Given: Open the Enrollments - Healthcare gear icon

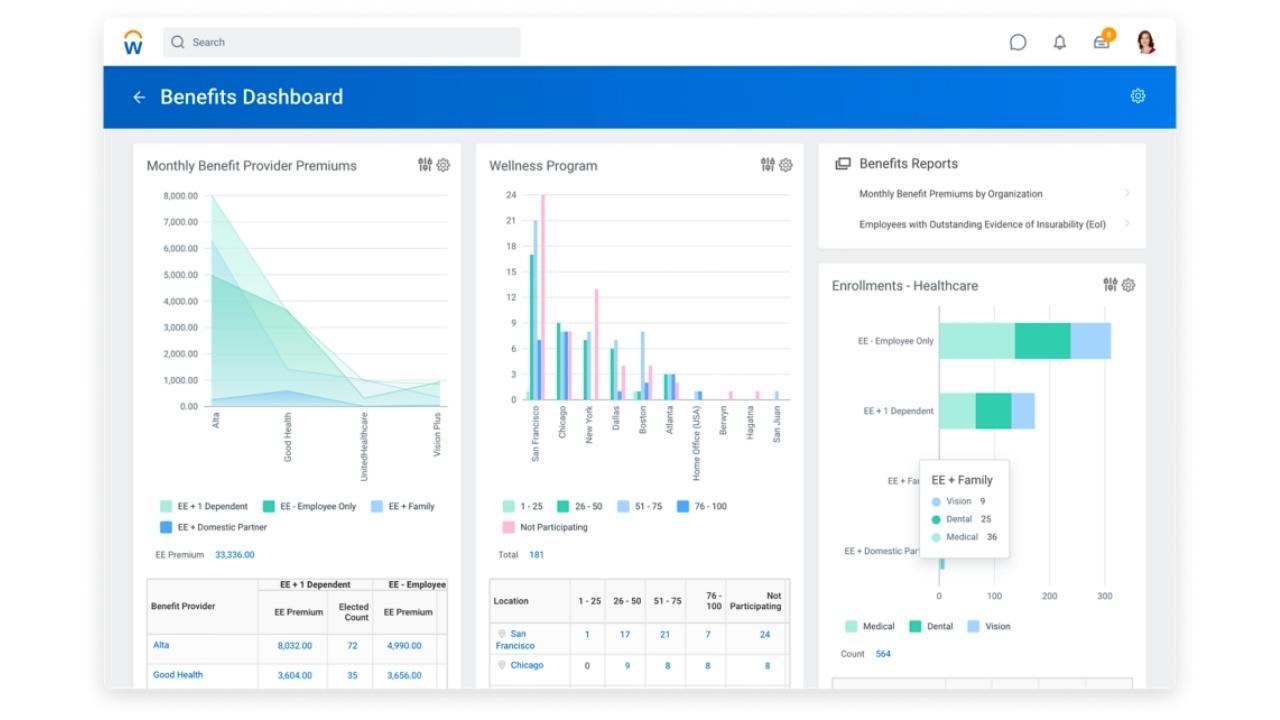Looking at the screenshot, I should (x=1128, y=285).
